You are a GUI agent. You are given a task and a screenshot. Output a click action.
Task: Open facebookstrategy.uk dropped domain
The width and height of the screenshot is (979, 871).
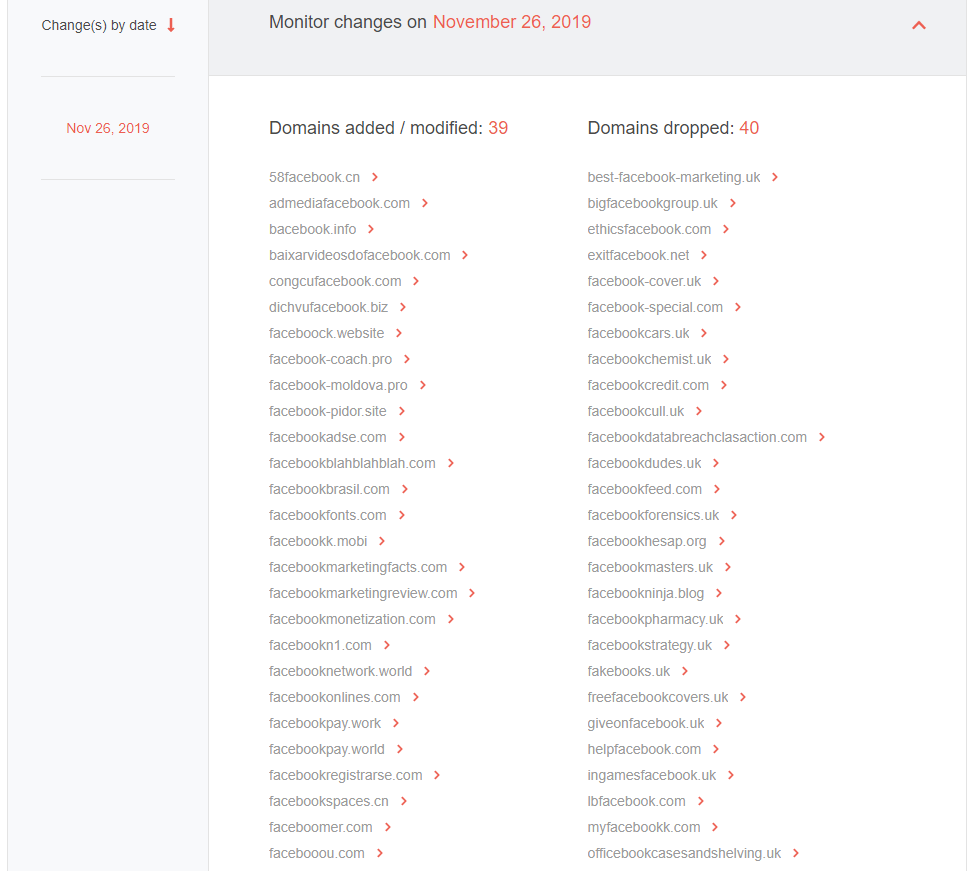[x=649, y=646]
